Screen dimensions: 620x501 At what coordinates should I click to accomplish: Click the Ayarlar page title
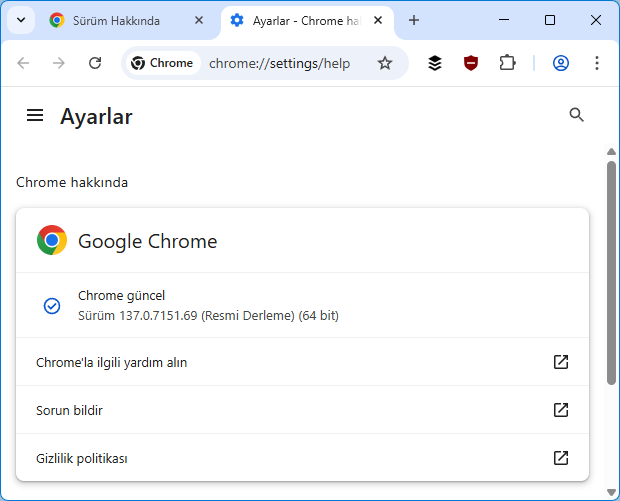[96, 117]
